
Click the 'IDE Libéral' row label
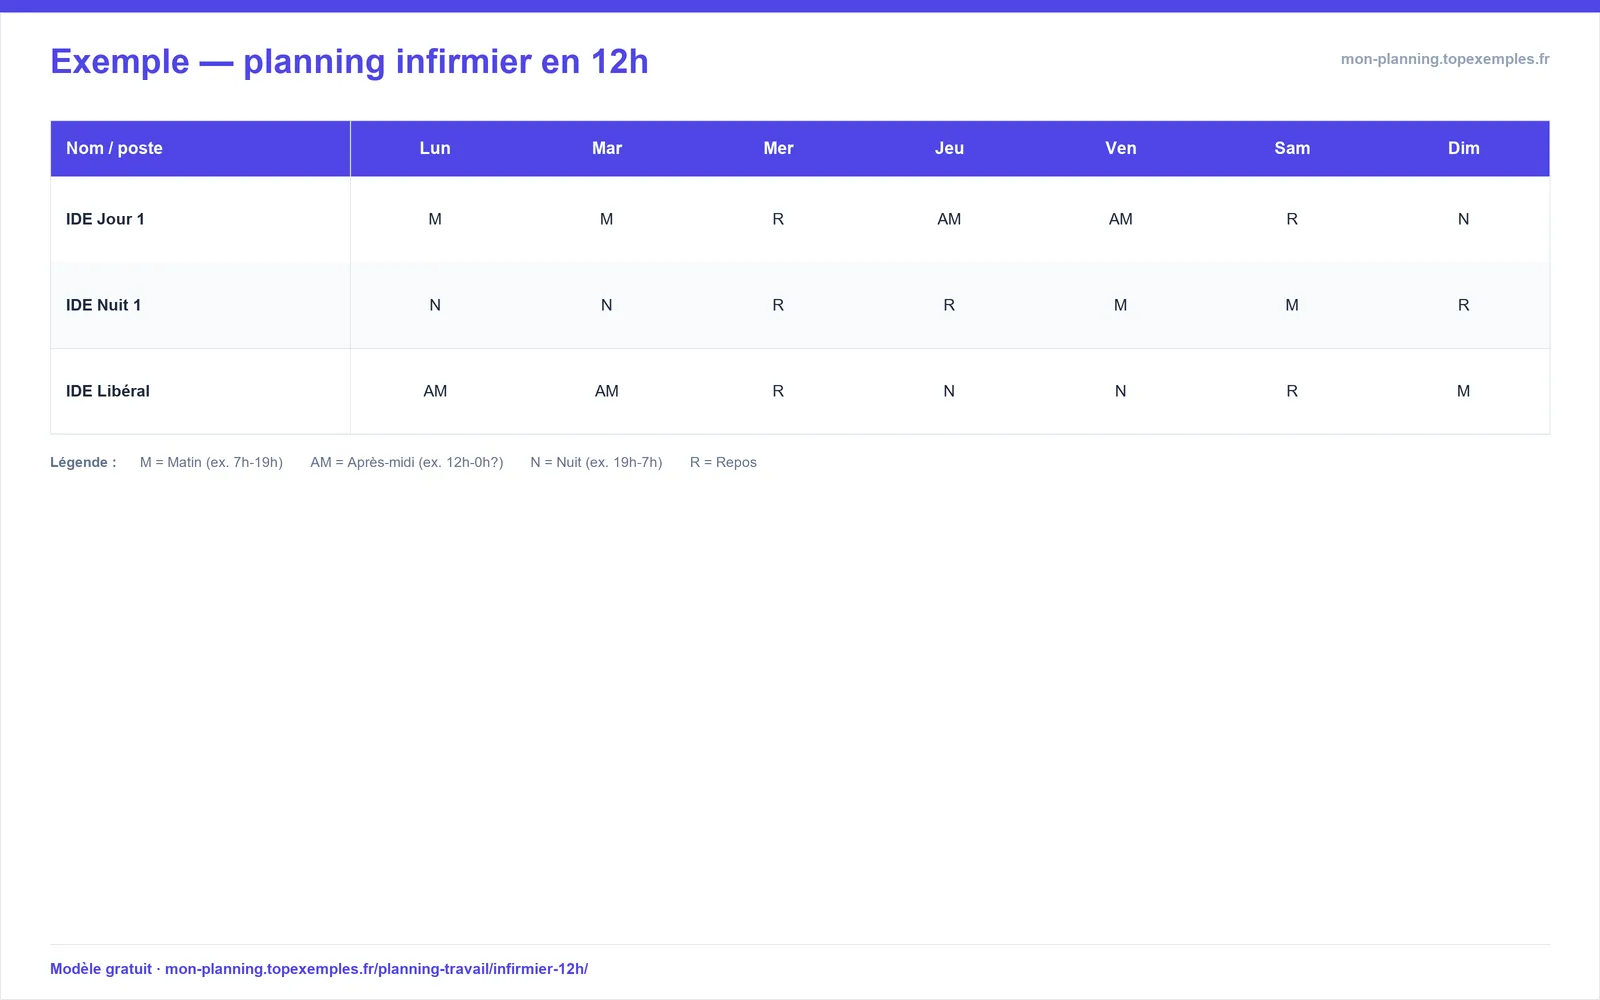tap(108, 391)
